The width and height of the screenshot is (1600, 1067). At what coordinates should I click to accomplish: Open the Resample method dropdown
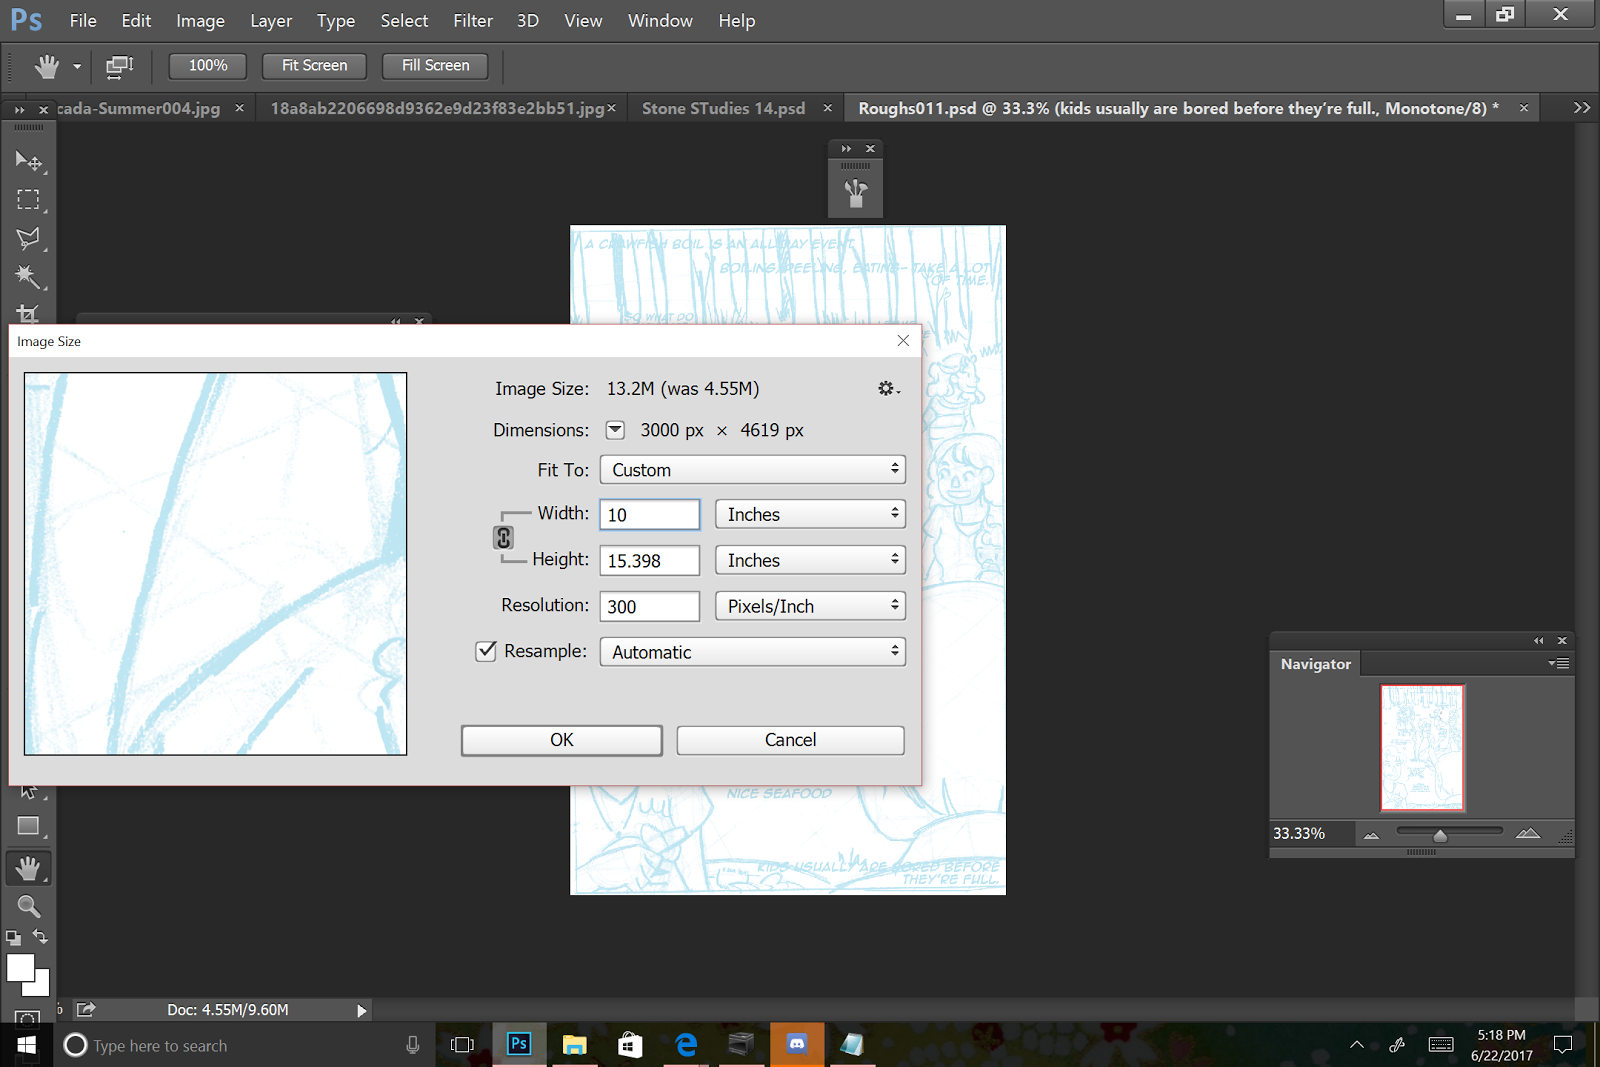pos(752,652)
